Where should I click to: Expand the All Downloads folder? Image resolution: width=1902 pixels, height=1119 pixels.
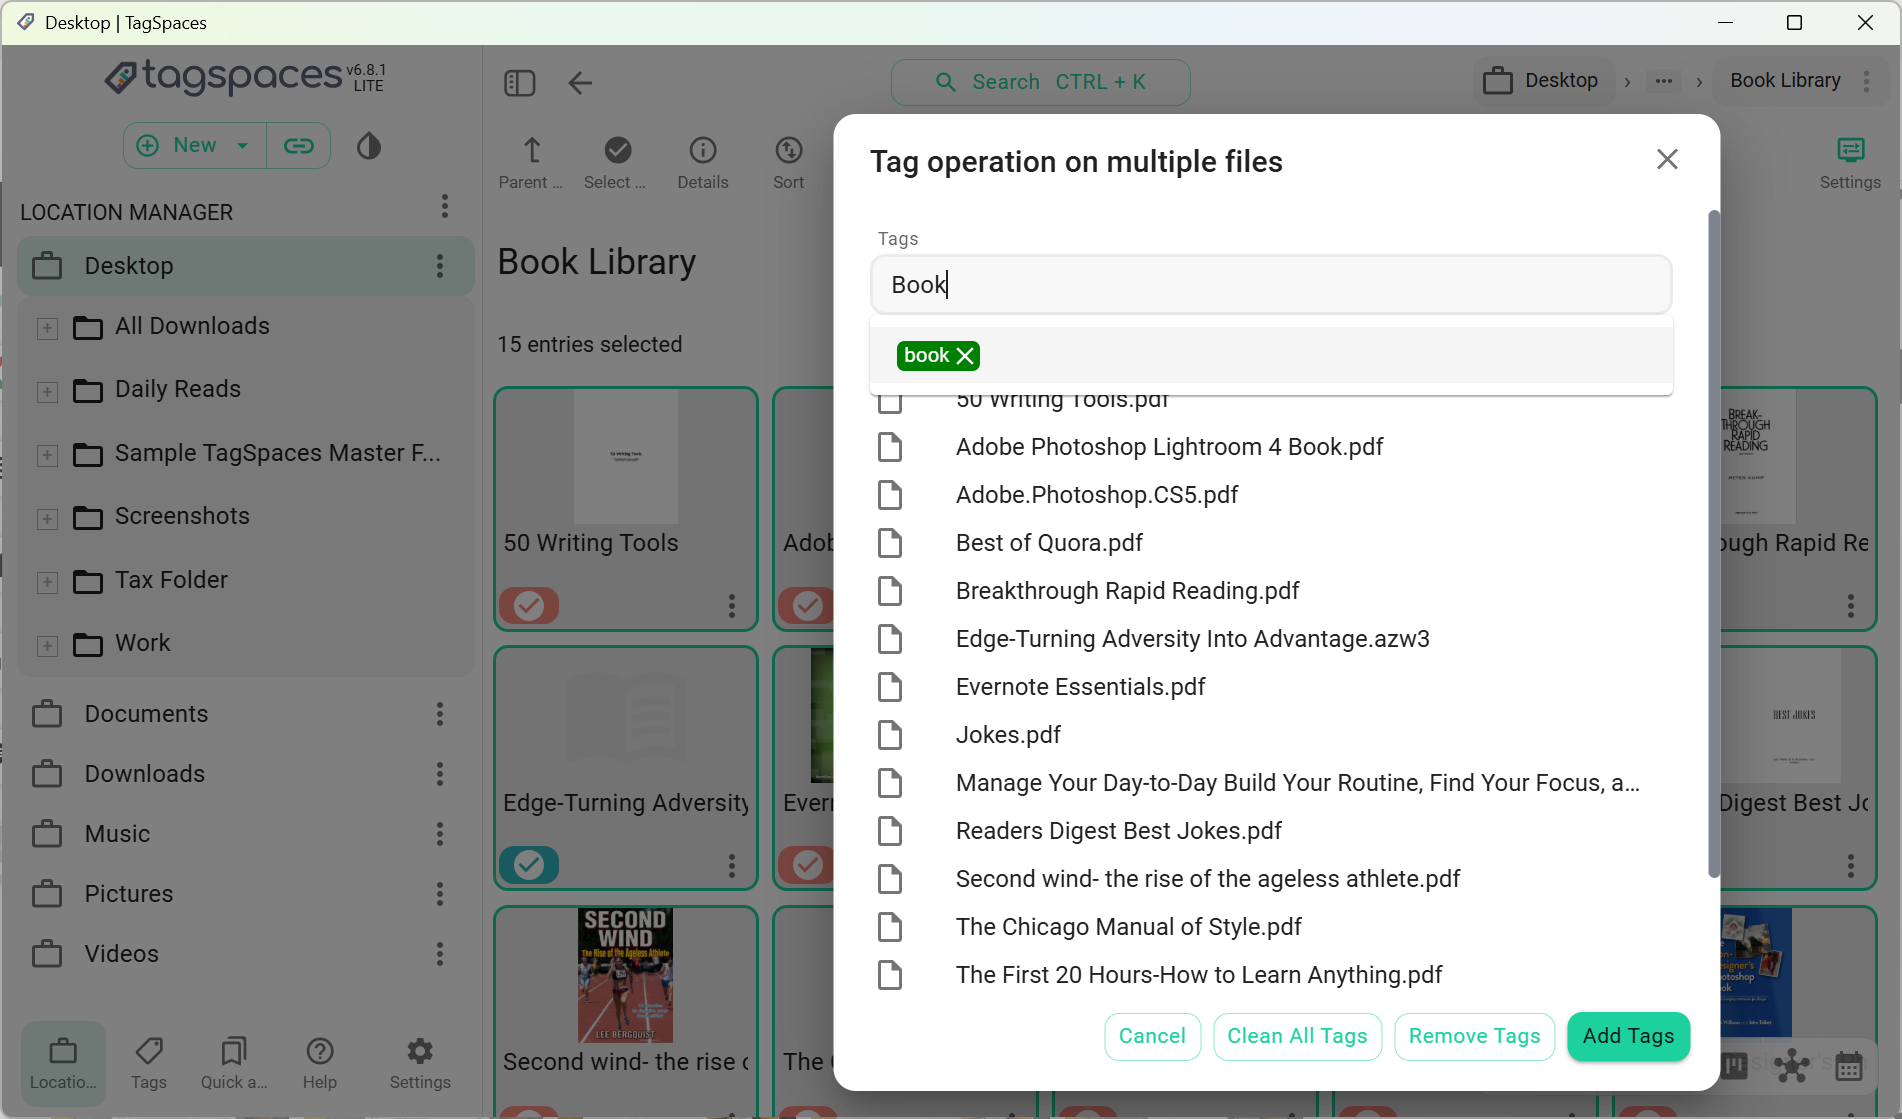pos(47,328)
